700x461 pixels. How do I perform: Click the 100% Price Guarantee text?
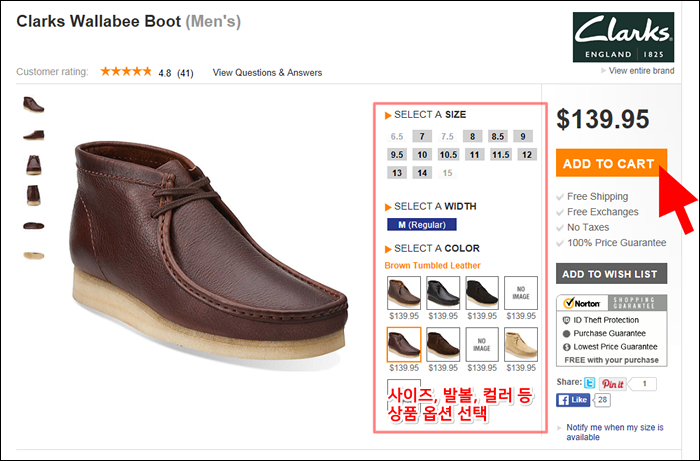[617, 243]
